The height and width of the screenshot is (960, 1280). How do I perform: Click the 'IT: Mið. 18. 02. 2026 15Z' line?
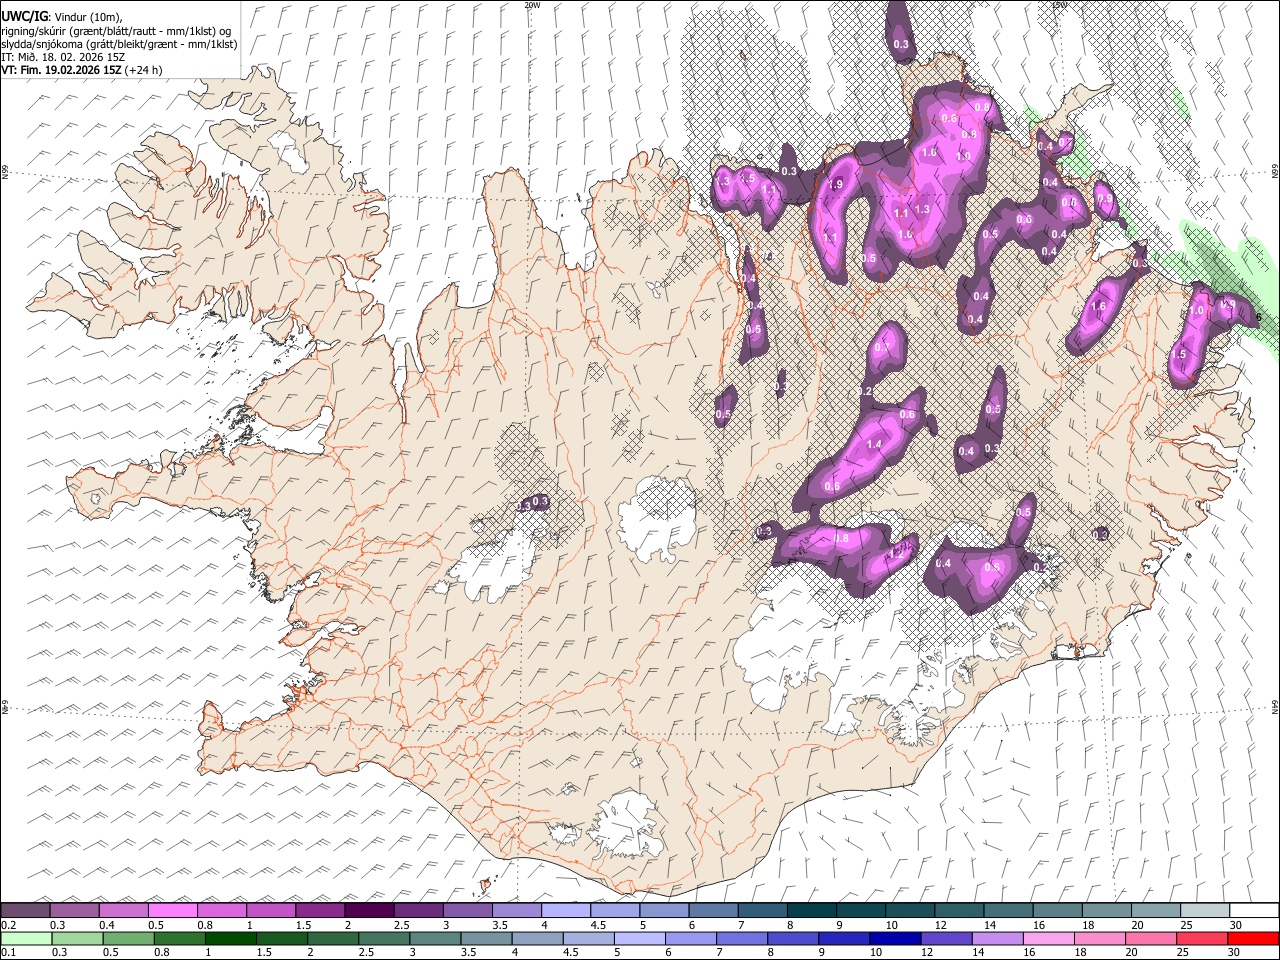(63, 57)
